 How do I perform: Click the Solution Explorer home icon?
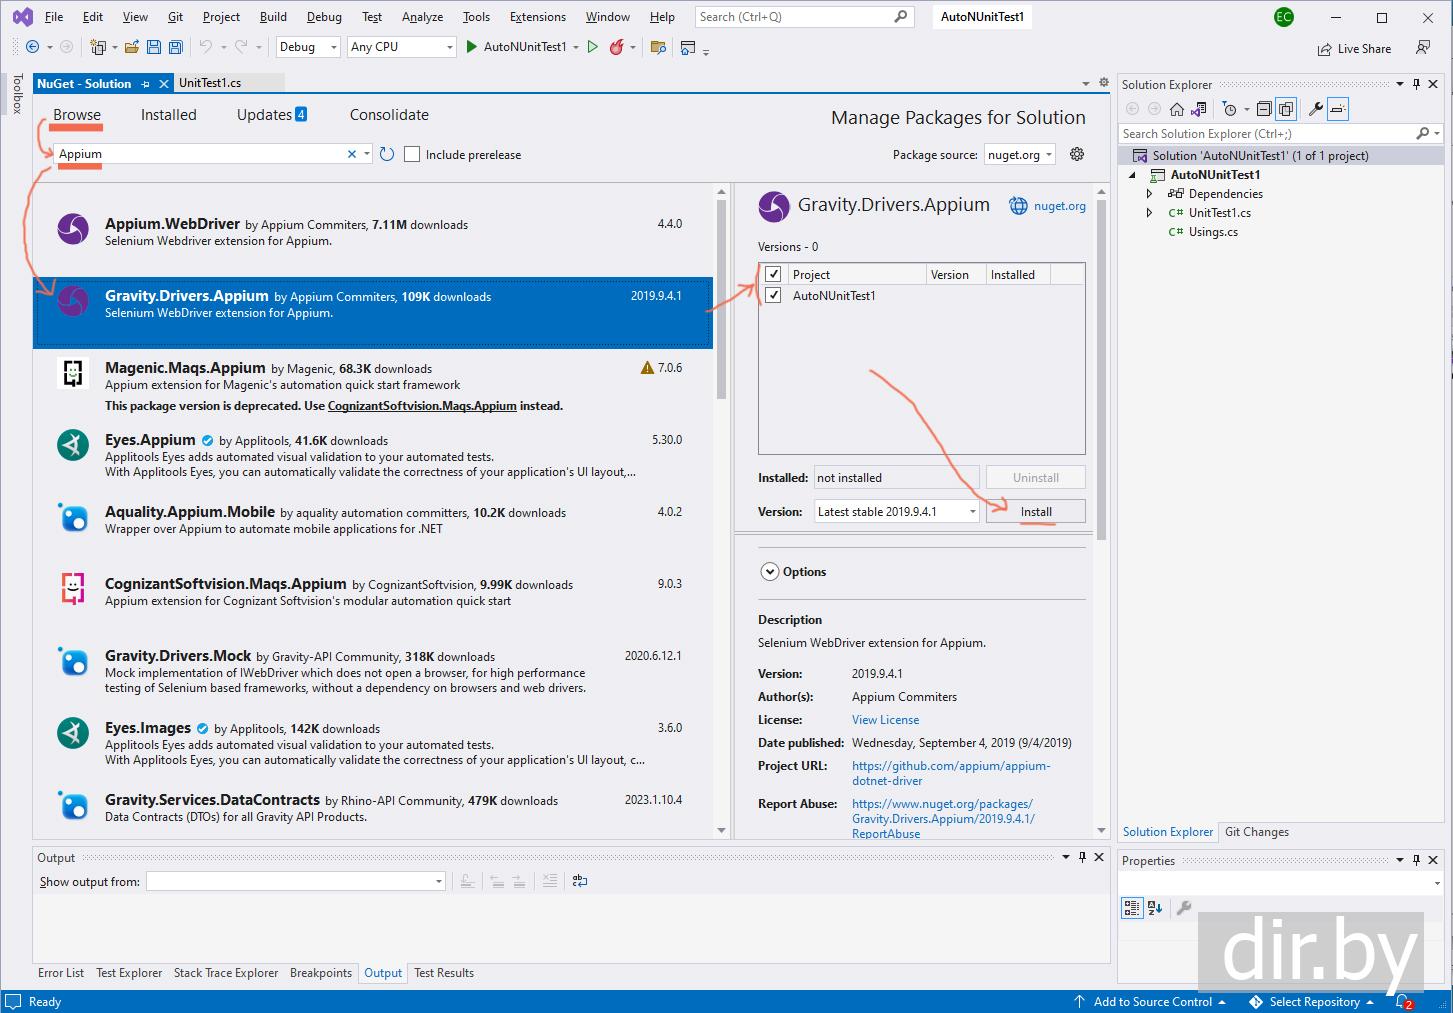click(1177, 109)
